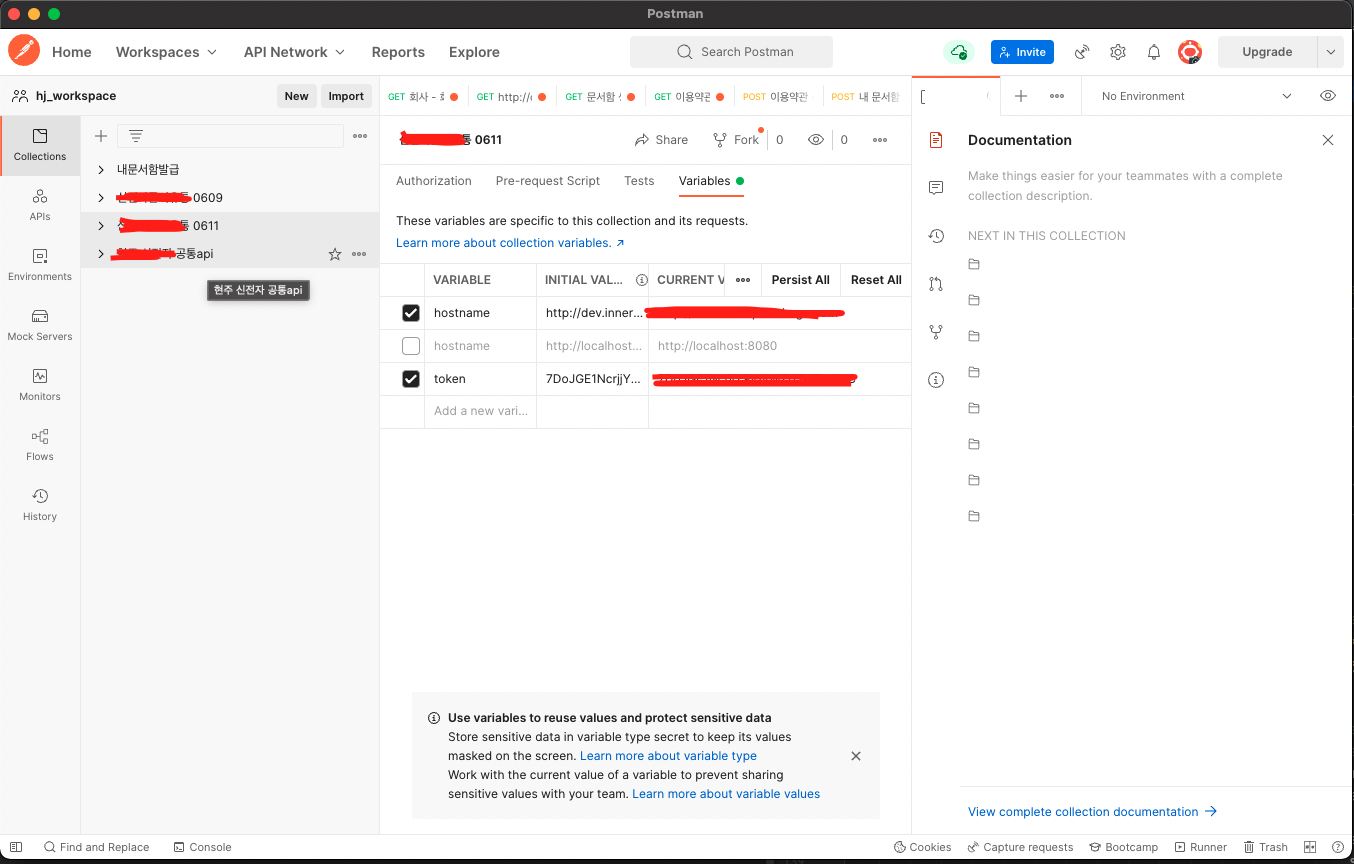Click the Search Postman field

pyautogui.click(x=731, y=52)
